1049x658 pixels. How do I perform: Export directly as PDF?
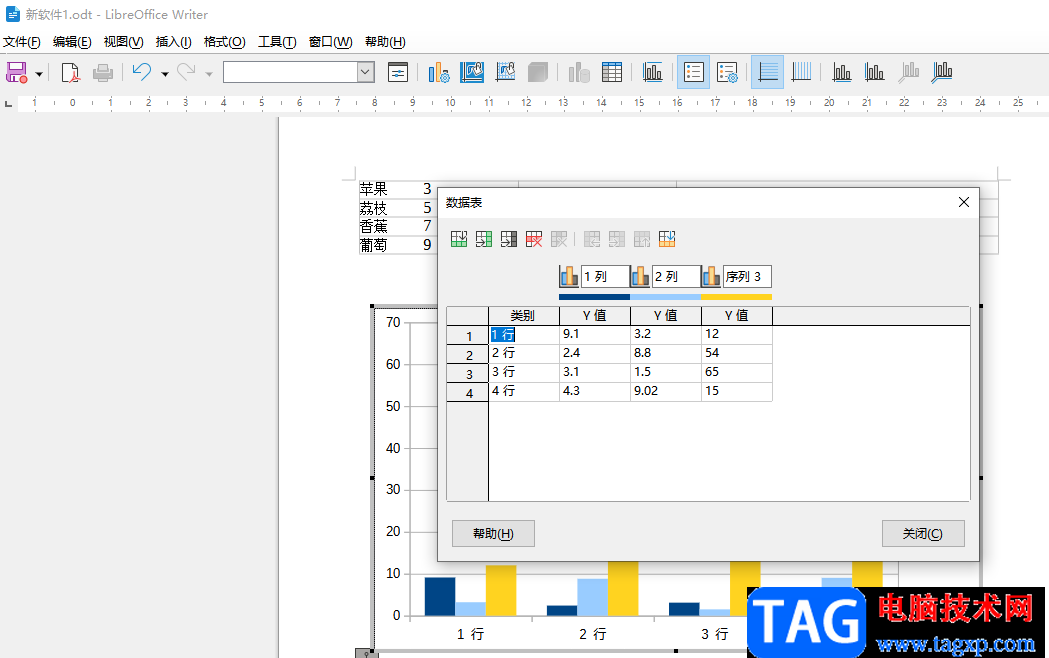tap(70, 72)
